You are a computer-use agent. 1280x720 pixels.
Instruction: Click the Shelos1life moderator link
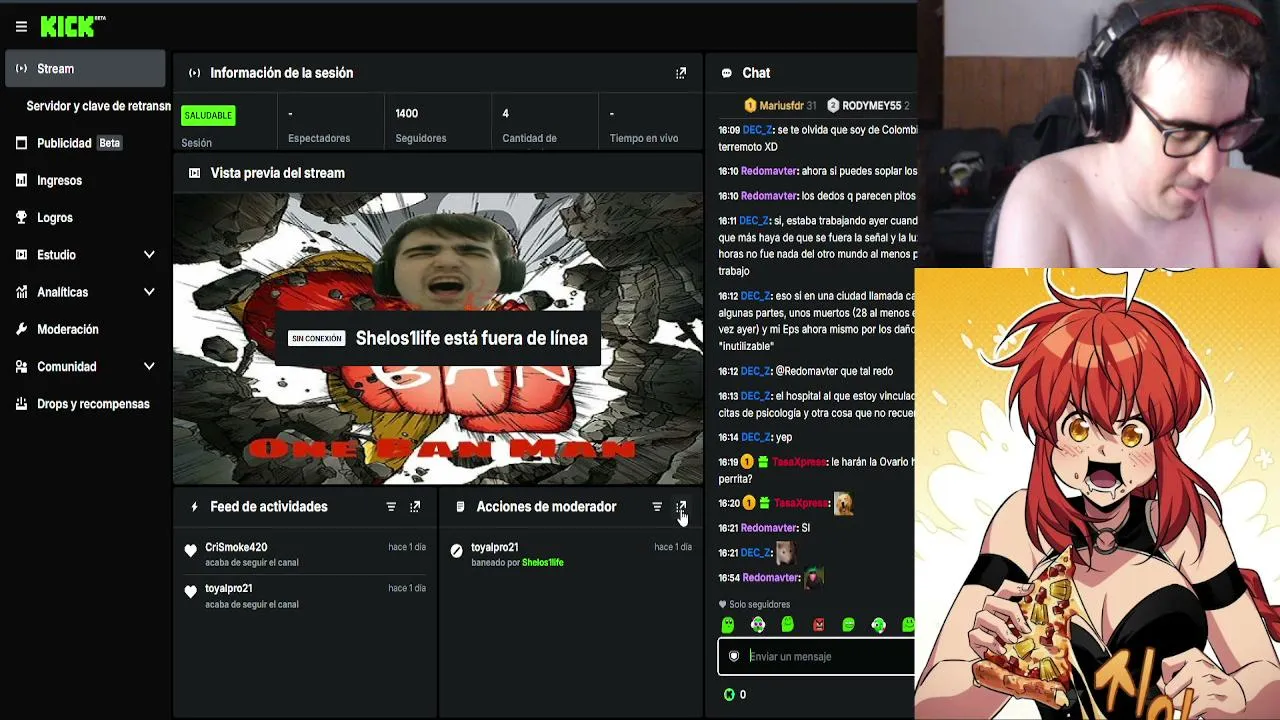point(543,563)
